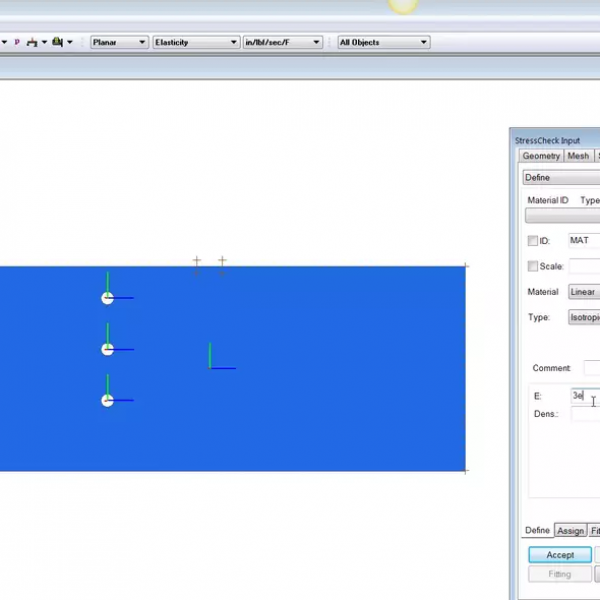This screenshot has height=600, width=600.
Task: Open the Type Isotropic dropdown
Action: (584, 317)
